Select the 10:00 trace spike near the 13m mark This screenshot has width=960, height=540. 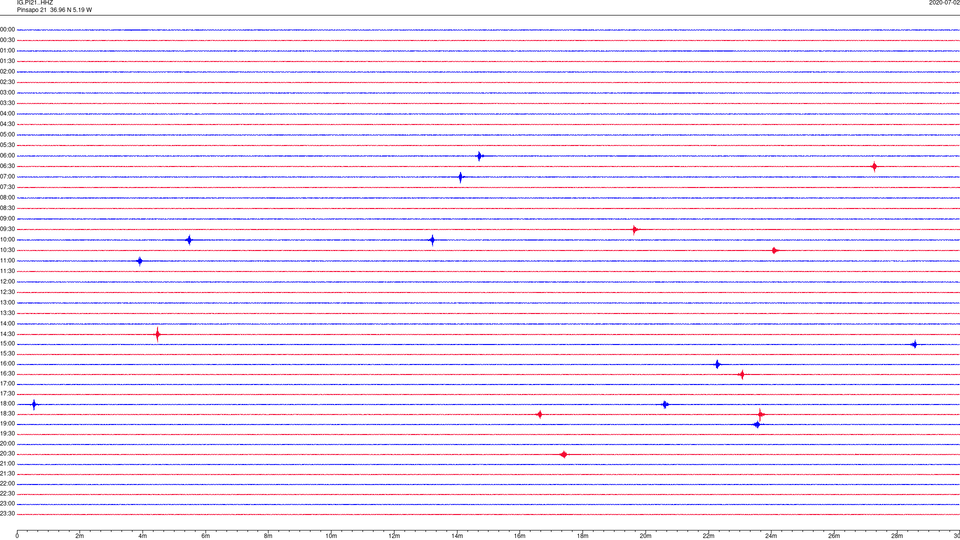click(432, 240)
